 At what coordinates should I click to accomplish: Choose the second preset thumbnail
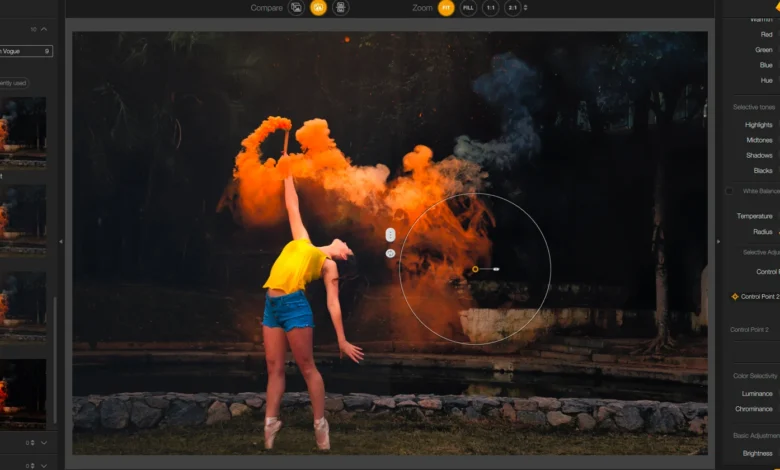(x=23, y=220)
